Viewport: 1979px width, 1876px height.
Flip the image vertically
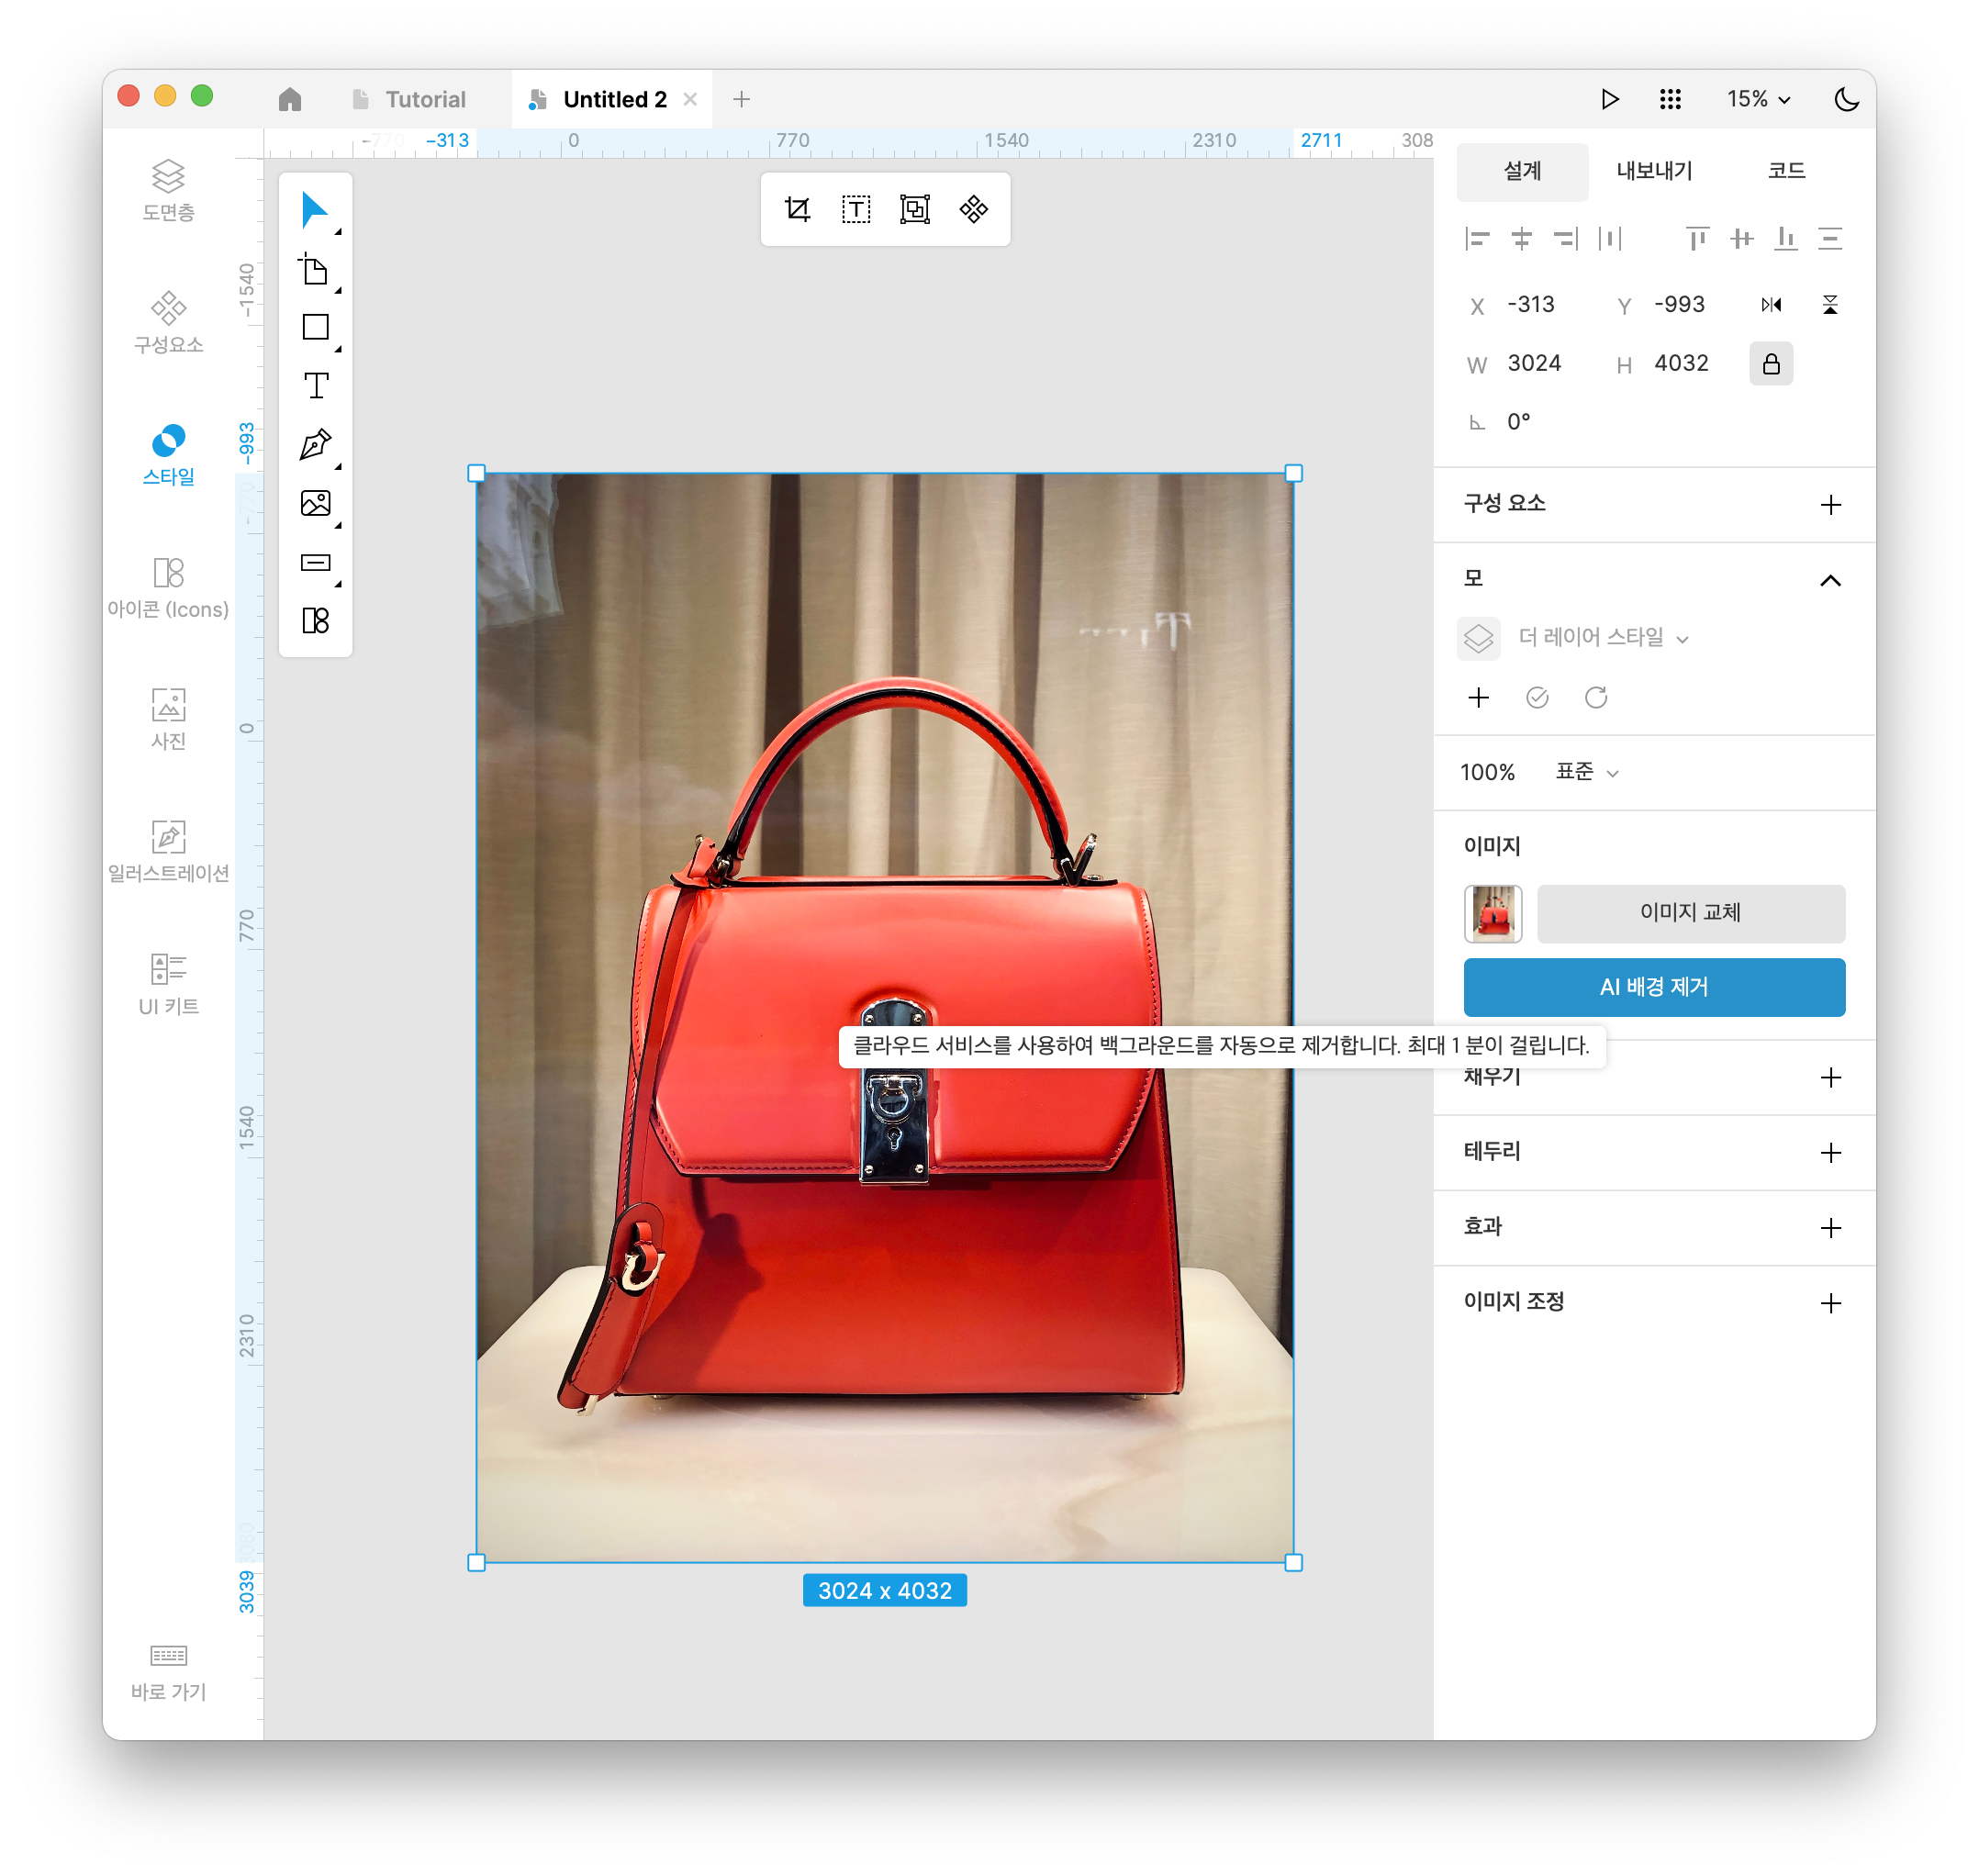(1829, 304)
